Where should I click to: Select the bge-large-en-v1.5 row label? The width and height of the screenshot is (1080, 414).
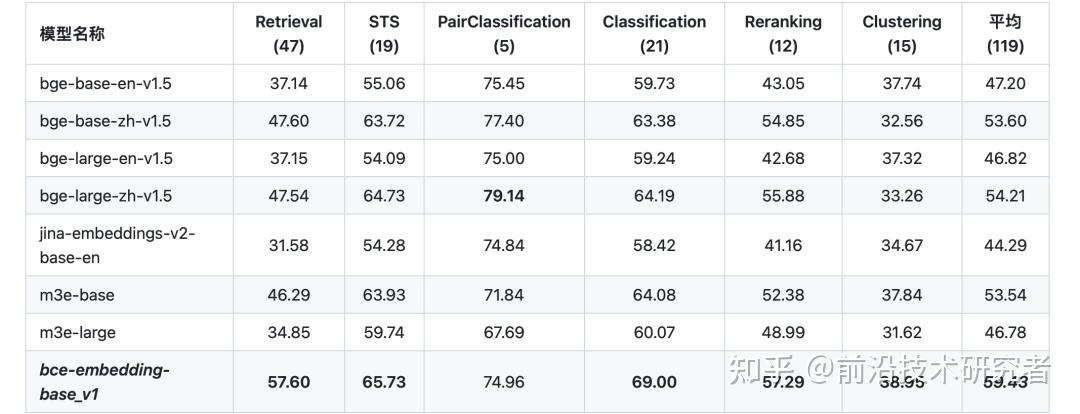tap(106, 158)
